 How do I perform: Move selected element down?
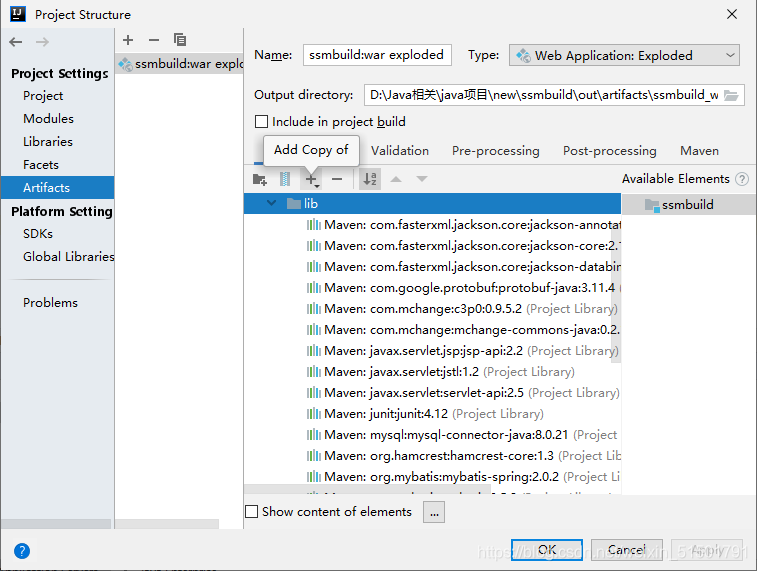(422, 180)
